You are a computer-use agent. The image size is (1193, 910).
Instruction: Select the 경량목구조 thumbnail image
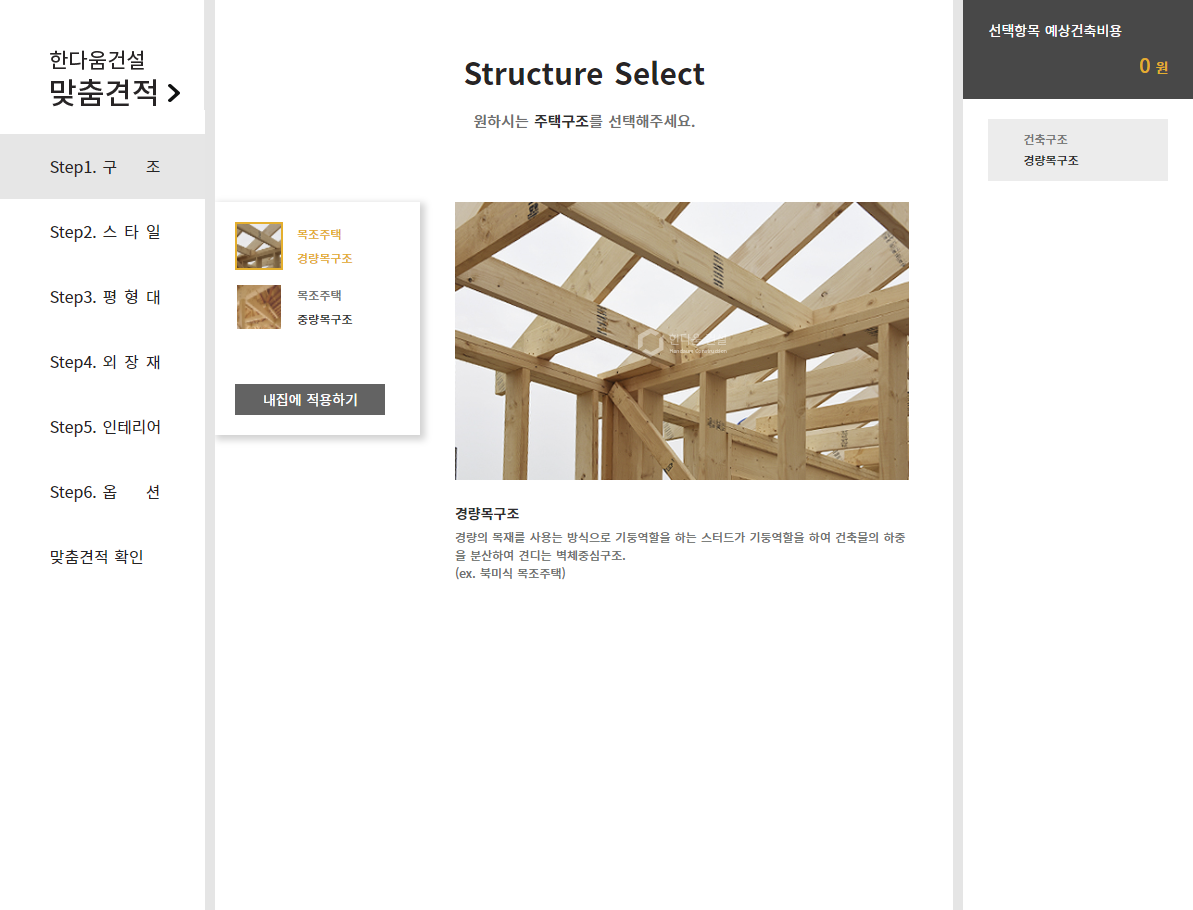pyautogui.click(x=259, y=246)
